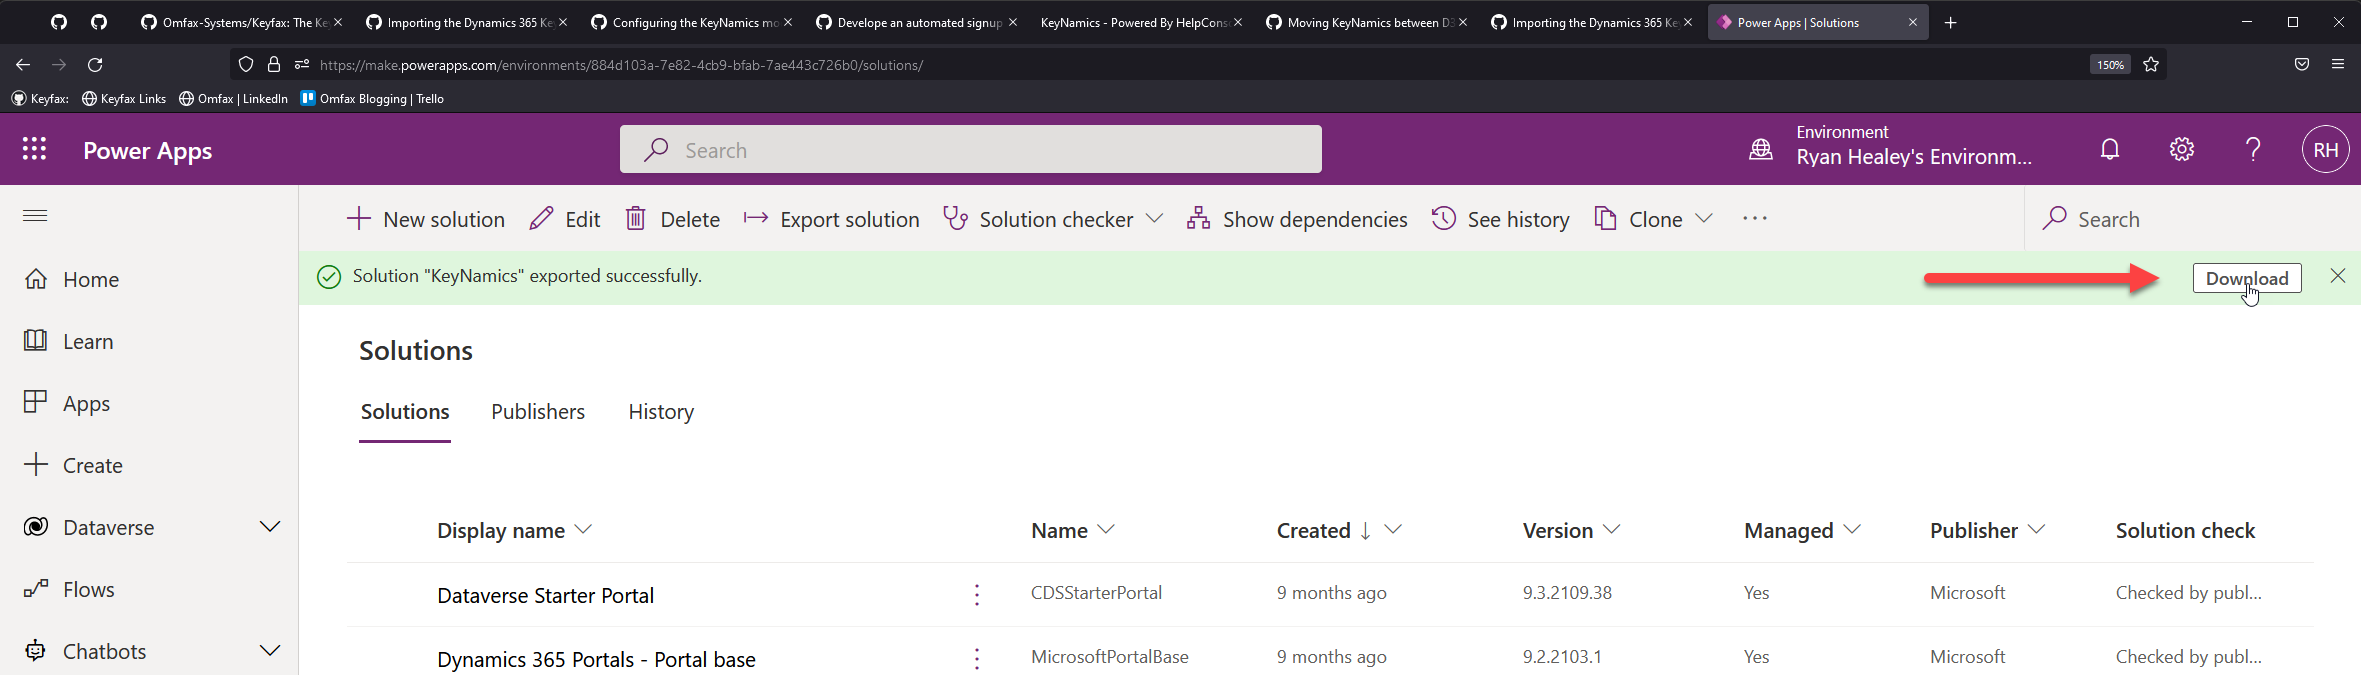Close the Power Apps Solutions browser tab
Image resolution: width=2361 pixels, height=675 pixels.
1913,22
